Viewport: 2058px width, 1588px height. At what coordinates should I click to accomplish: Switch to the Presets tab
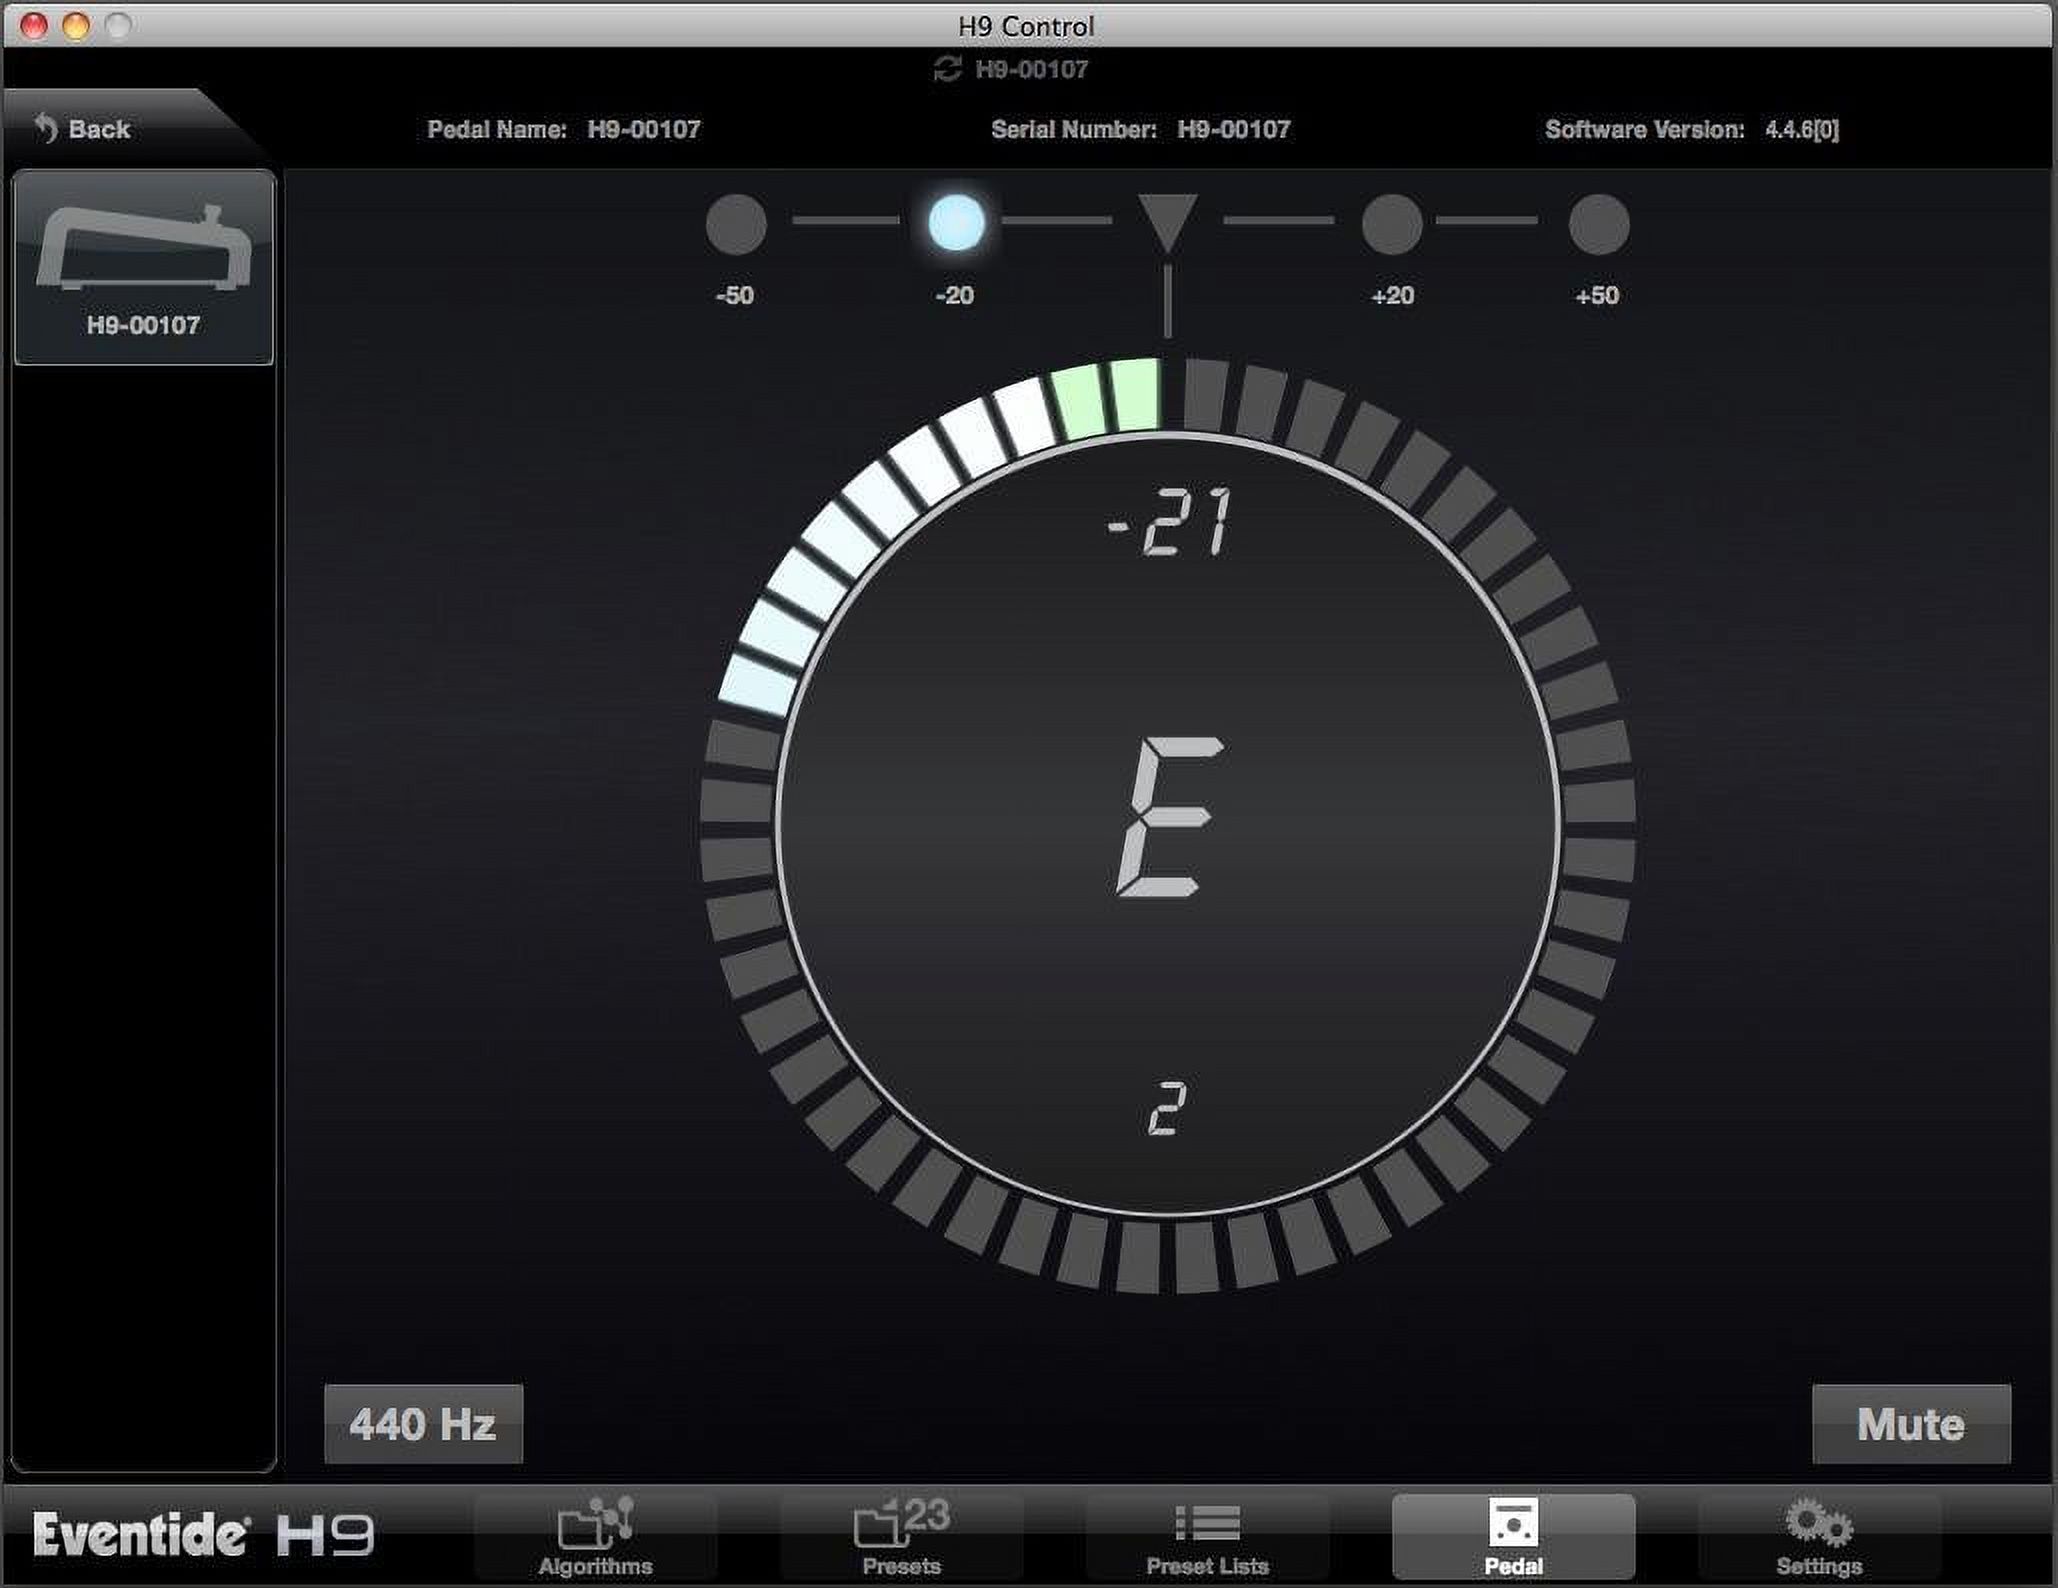coord(902,1537)
